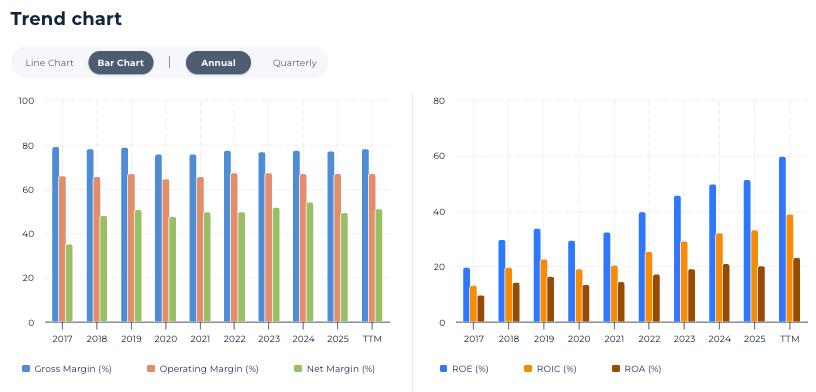Screen dimensions: 816x392
Task: Toggle the ROE (%) legend swatch
Action: 443,369
